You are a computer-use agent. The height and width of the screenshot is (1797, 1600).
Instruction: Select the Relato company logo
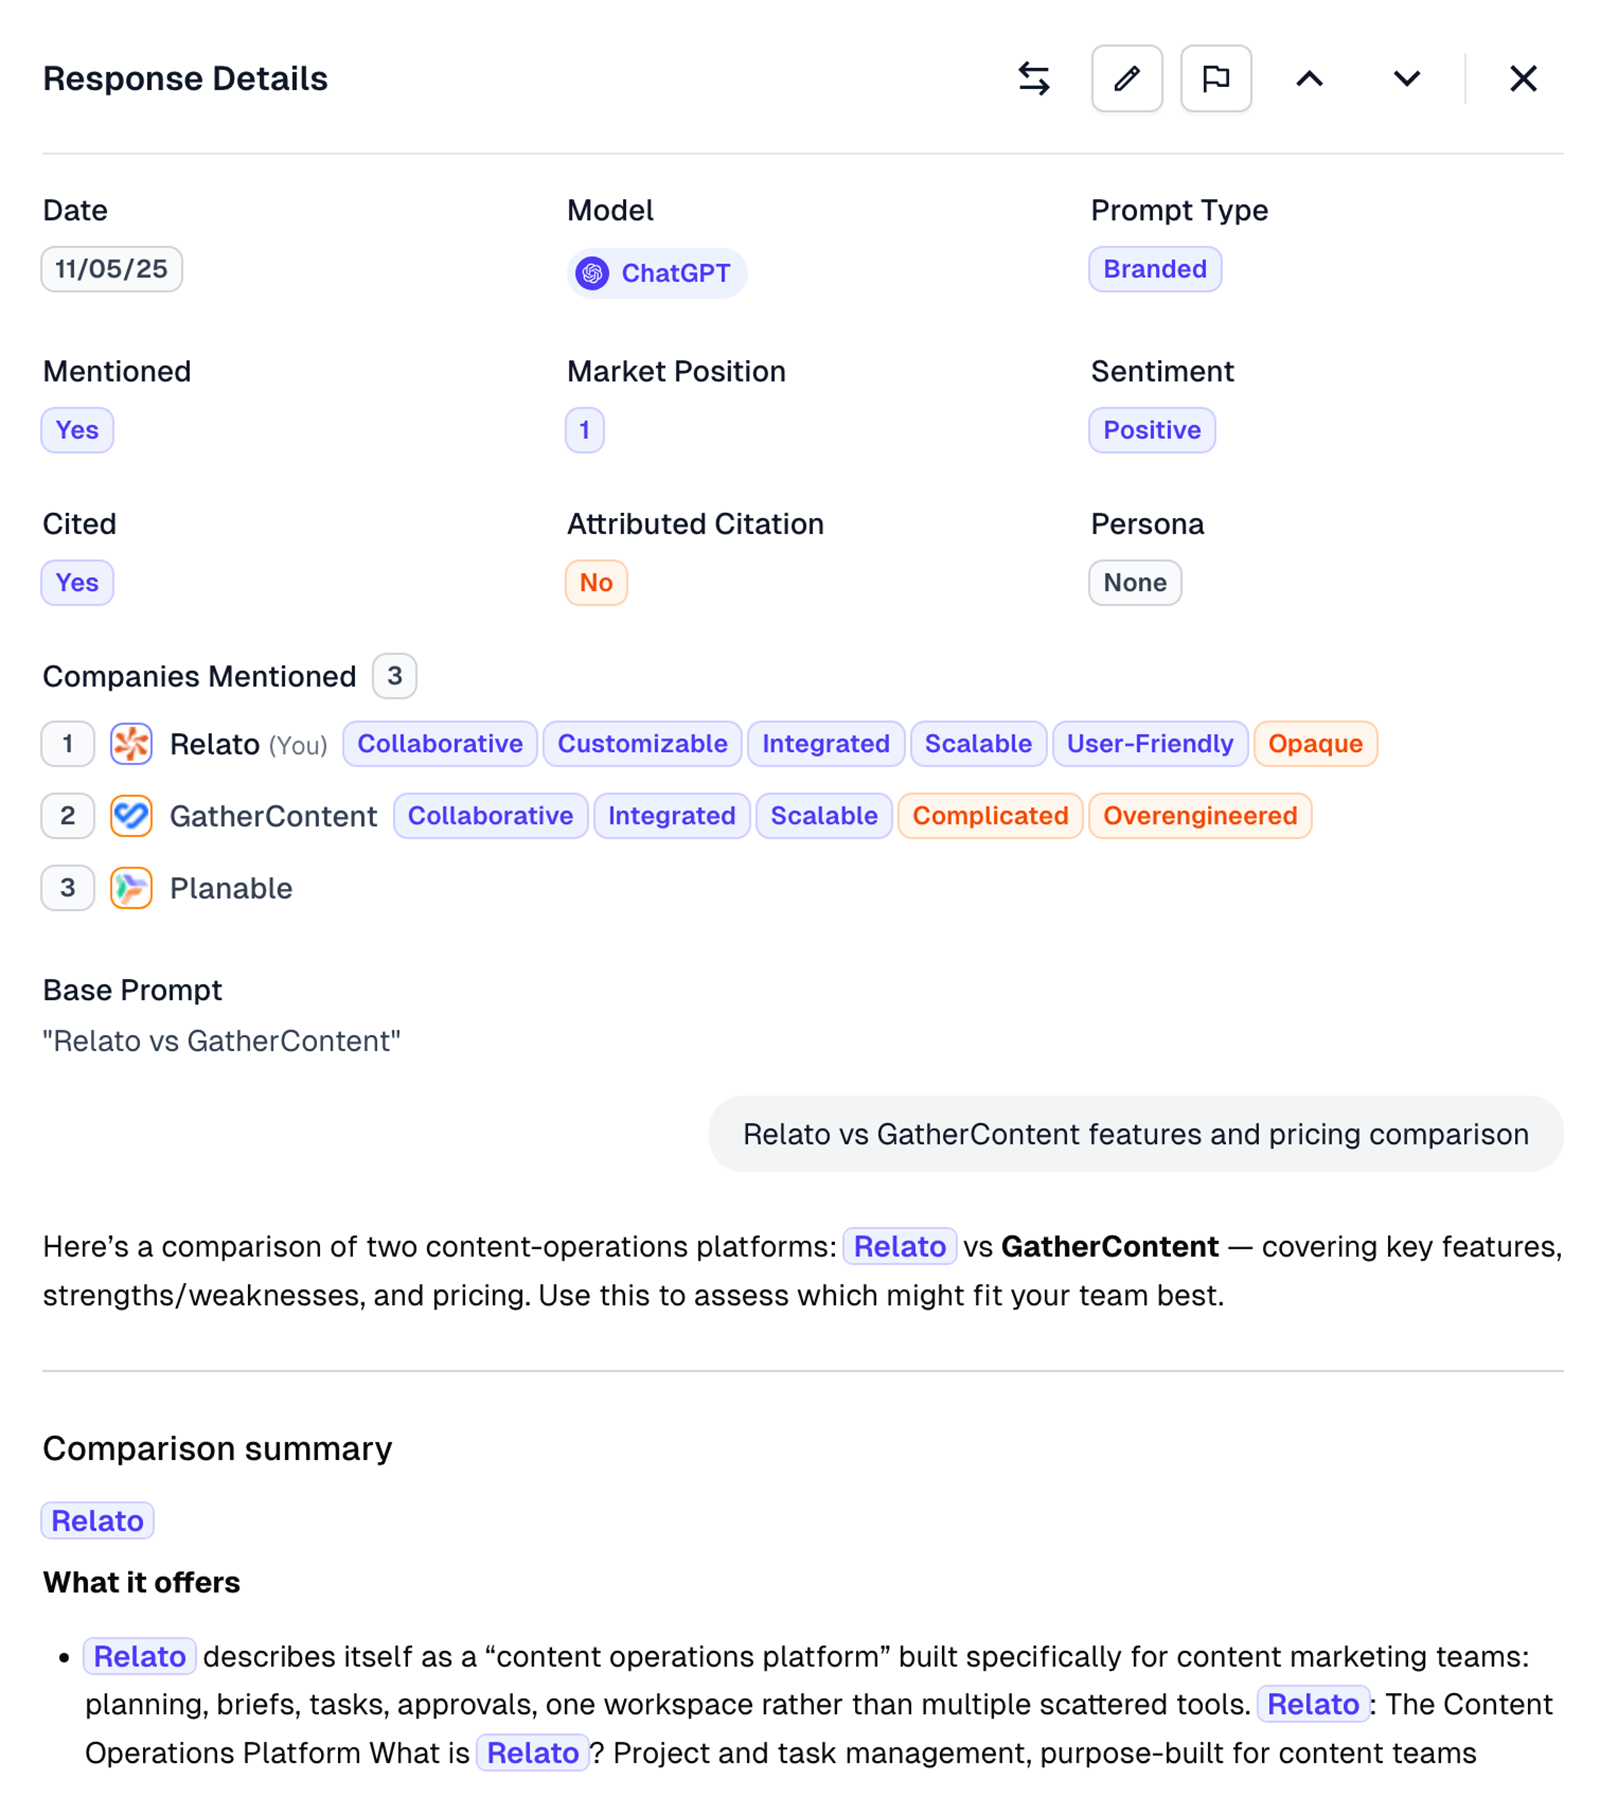point(130,744)
